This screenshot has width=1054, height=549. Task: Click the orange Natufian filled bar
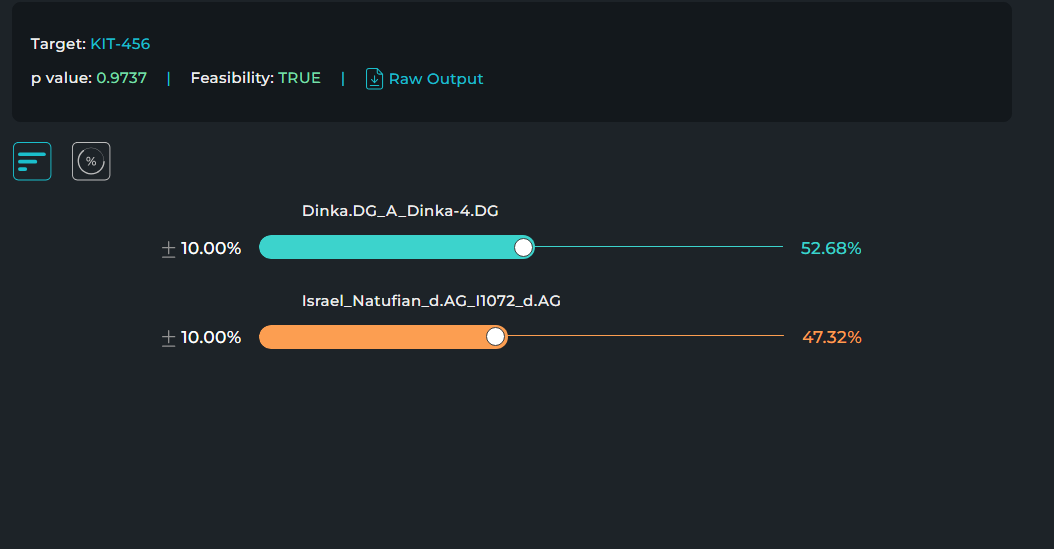click(x=383, y=337)
